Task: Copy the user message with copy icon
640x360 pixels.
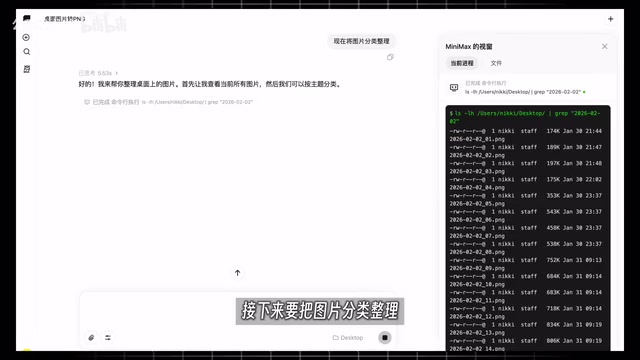Action: click(x=390, y=57)
